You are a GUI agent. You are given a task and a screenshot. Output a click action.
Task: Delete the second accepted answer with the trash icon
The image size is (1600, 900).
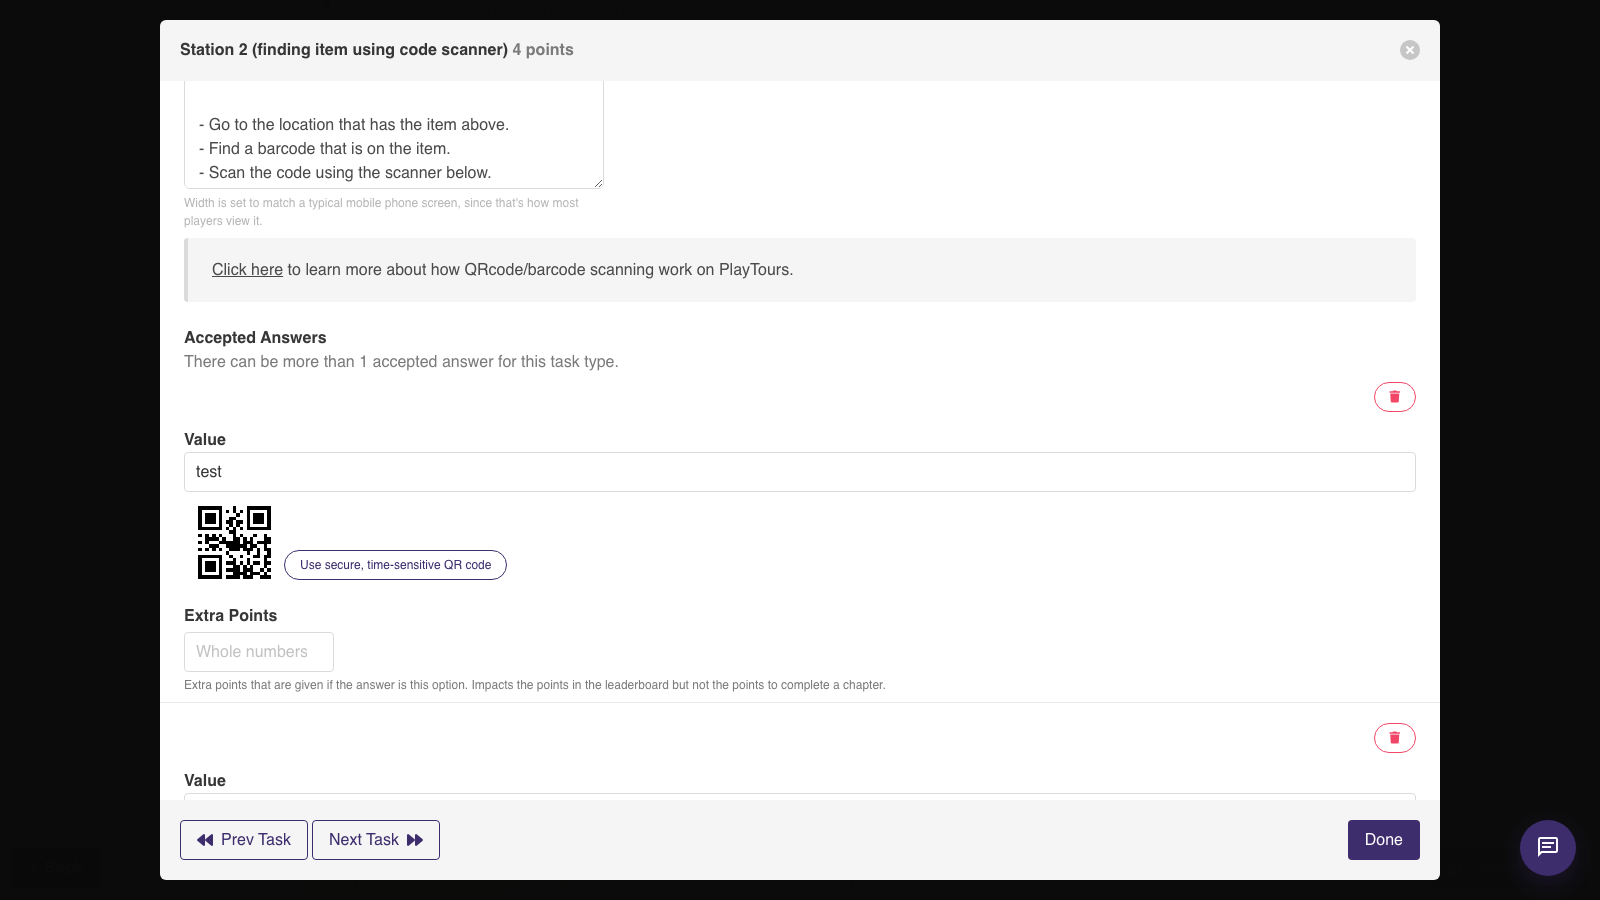click(x=1394, y=738)
